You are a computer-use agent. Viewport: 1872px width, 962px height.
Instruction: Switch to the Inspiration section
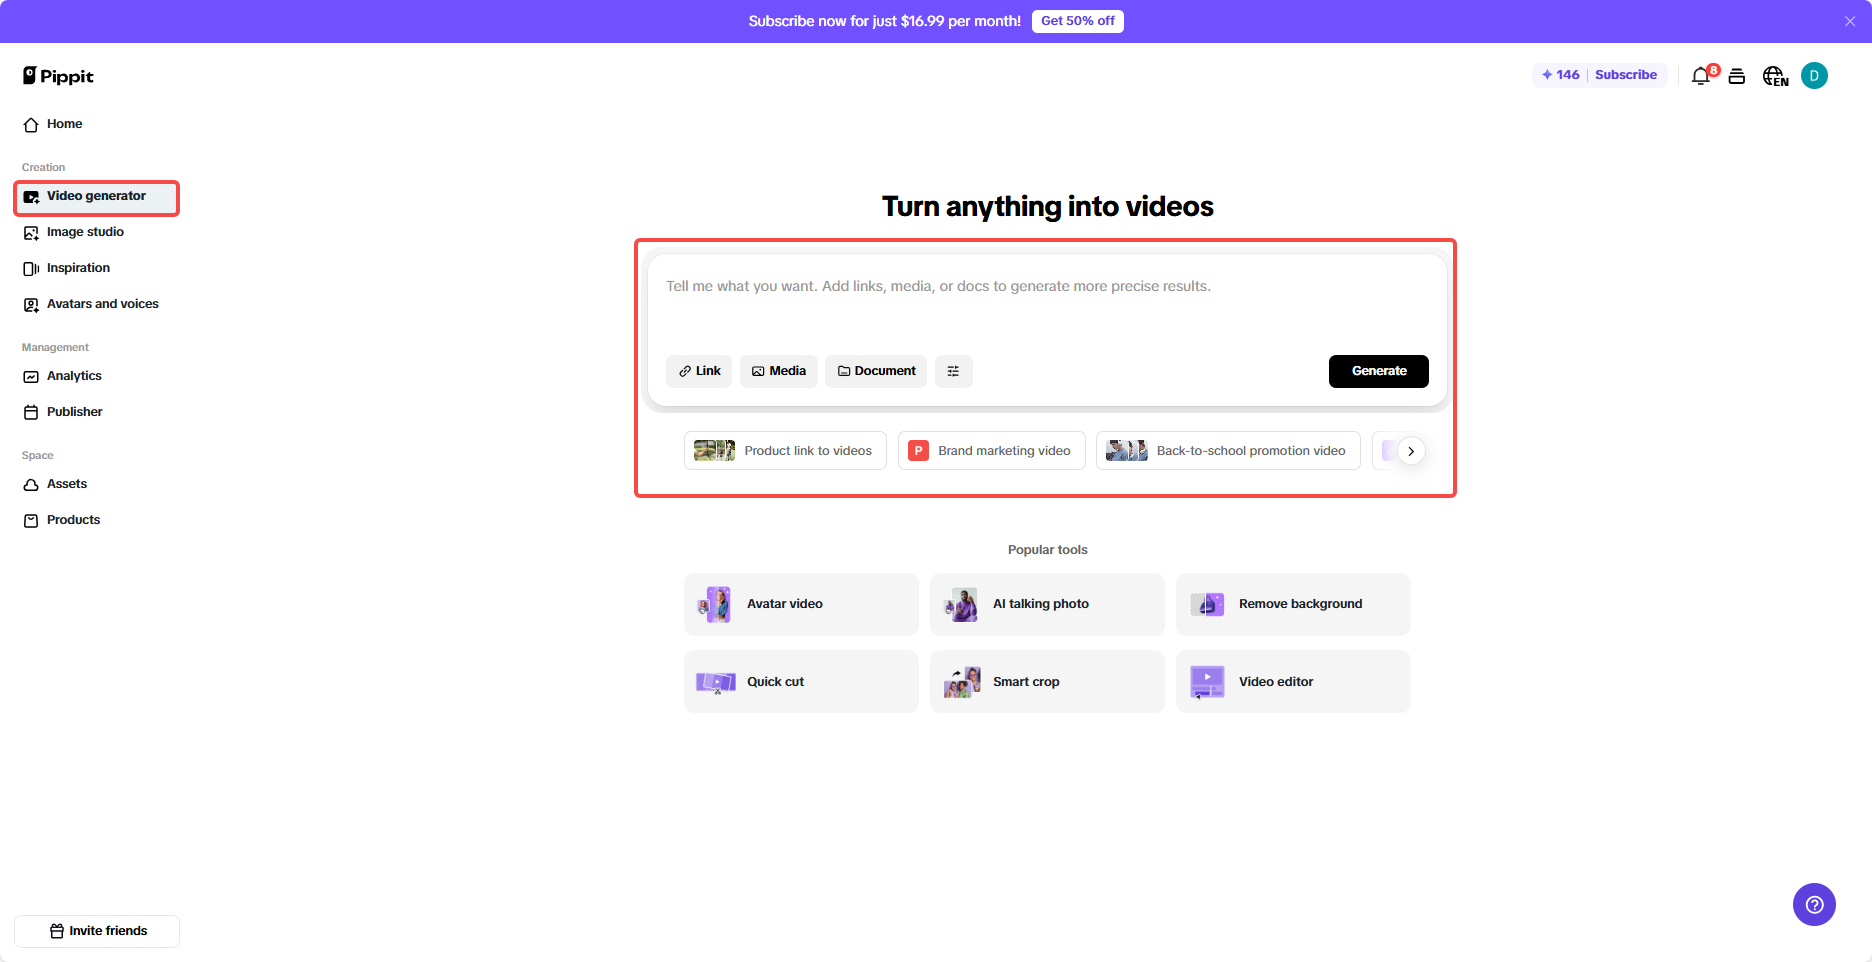point(78,267)
